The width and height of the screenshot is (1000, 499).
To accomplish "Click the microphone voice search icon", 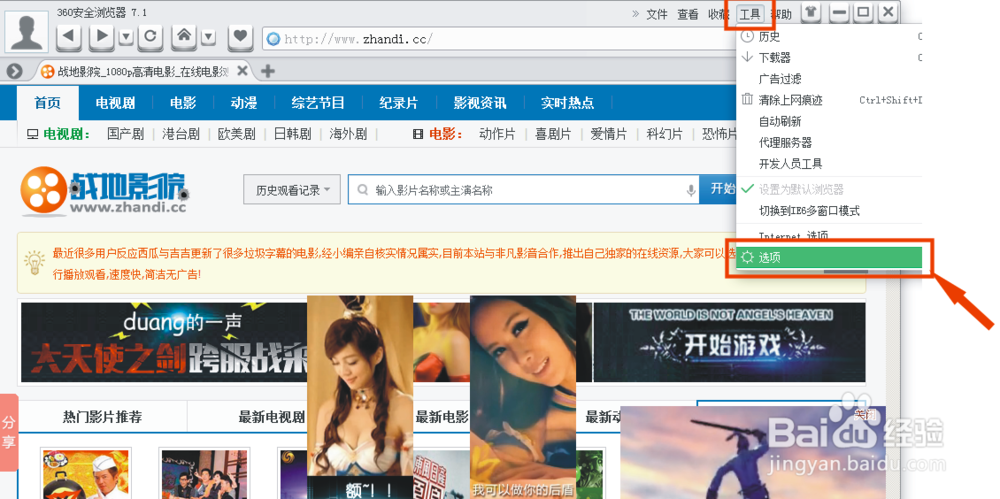I will [690, 190].
